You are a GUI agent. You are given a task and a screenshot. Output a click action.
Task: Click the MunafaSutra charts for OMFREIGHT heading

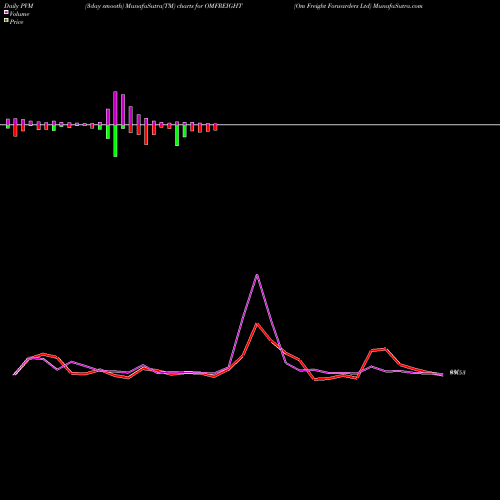(x=164, y=6)
